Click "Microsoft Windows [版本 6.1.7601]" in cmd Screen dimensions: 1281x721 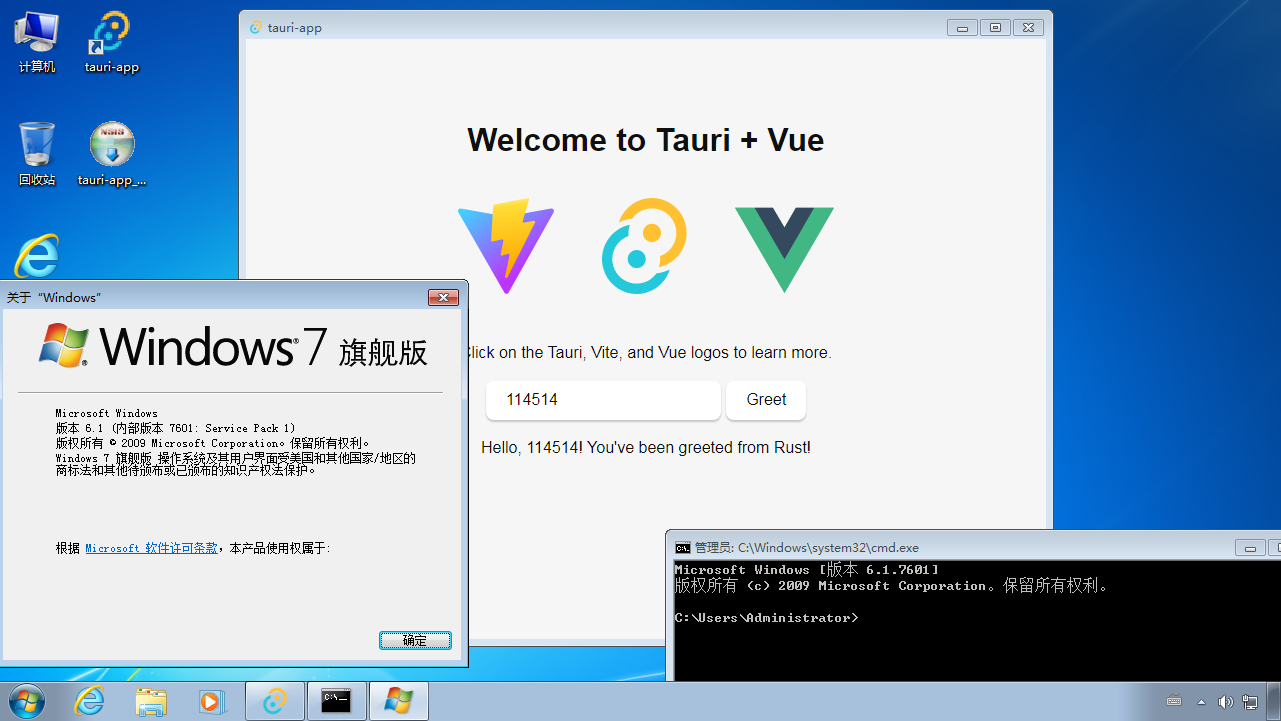(807, 570)
